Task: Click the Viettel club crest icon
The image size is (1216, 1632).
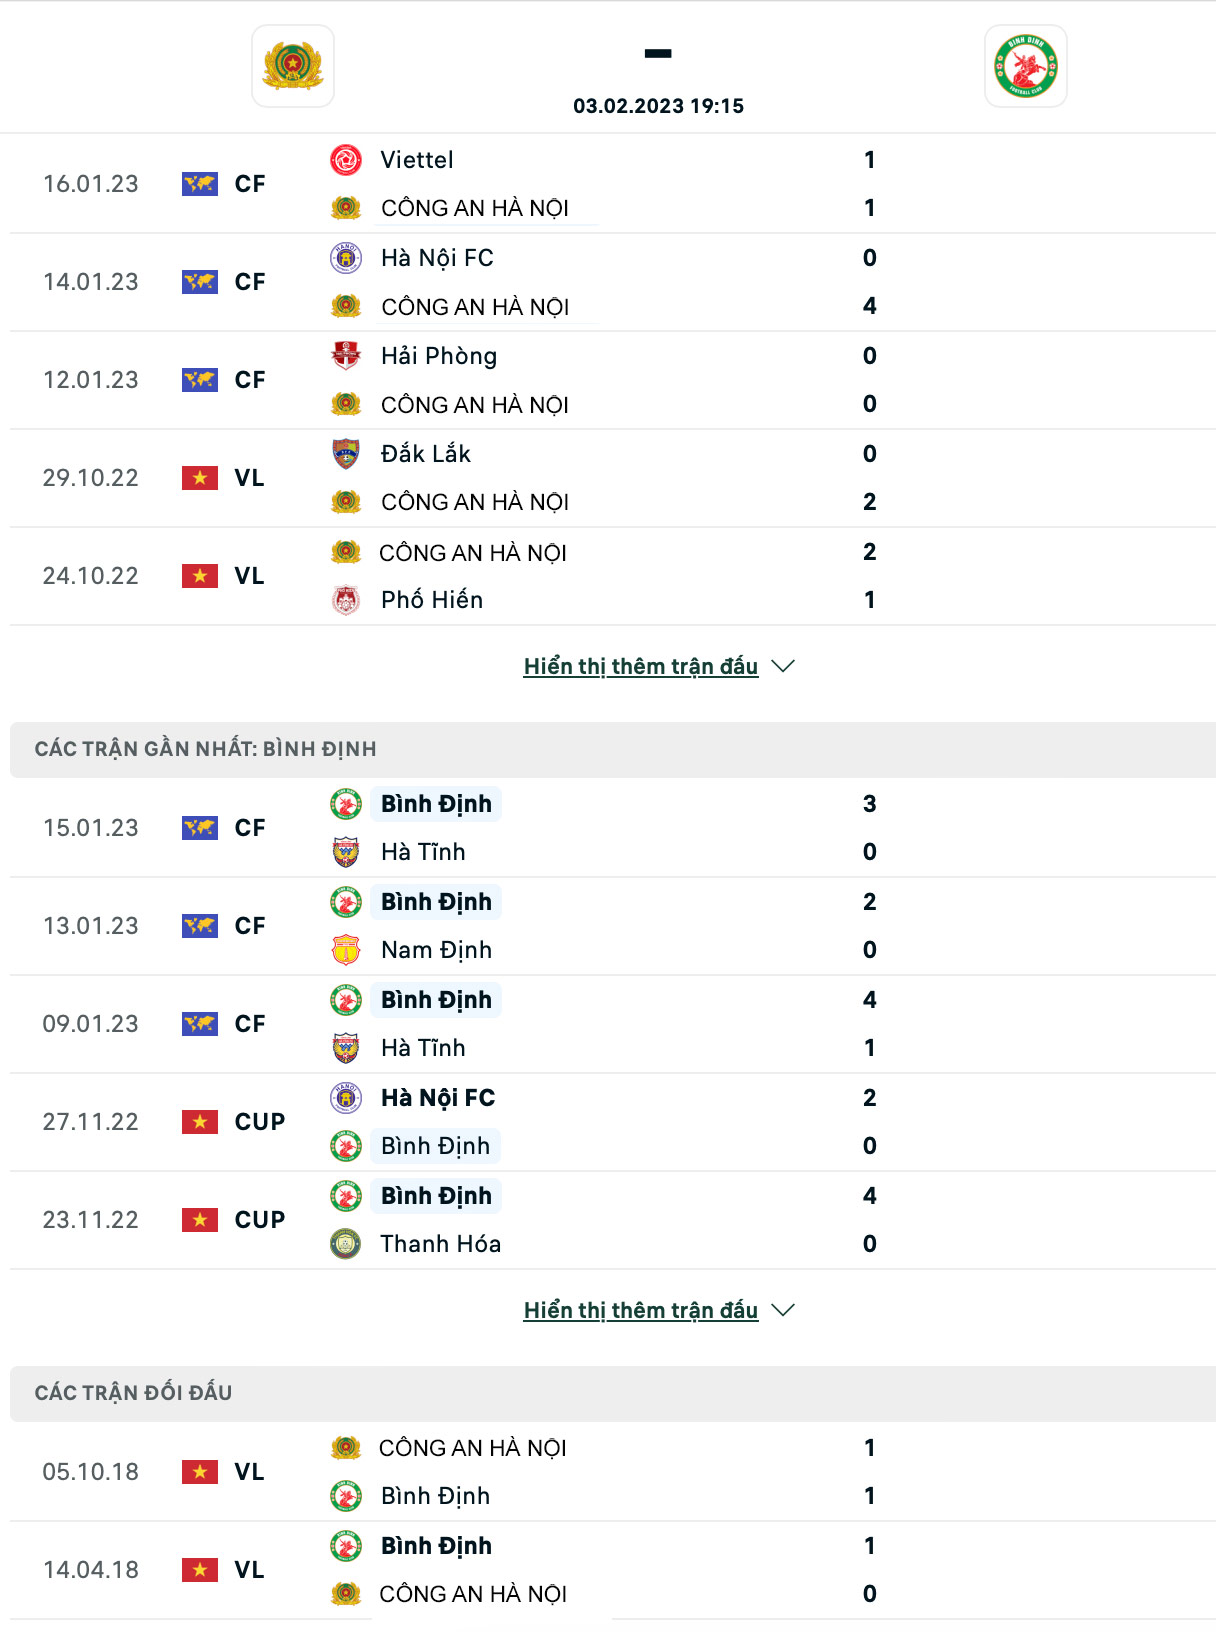Action: tap(346, 160)
